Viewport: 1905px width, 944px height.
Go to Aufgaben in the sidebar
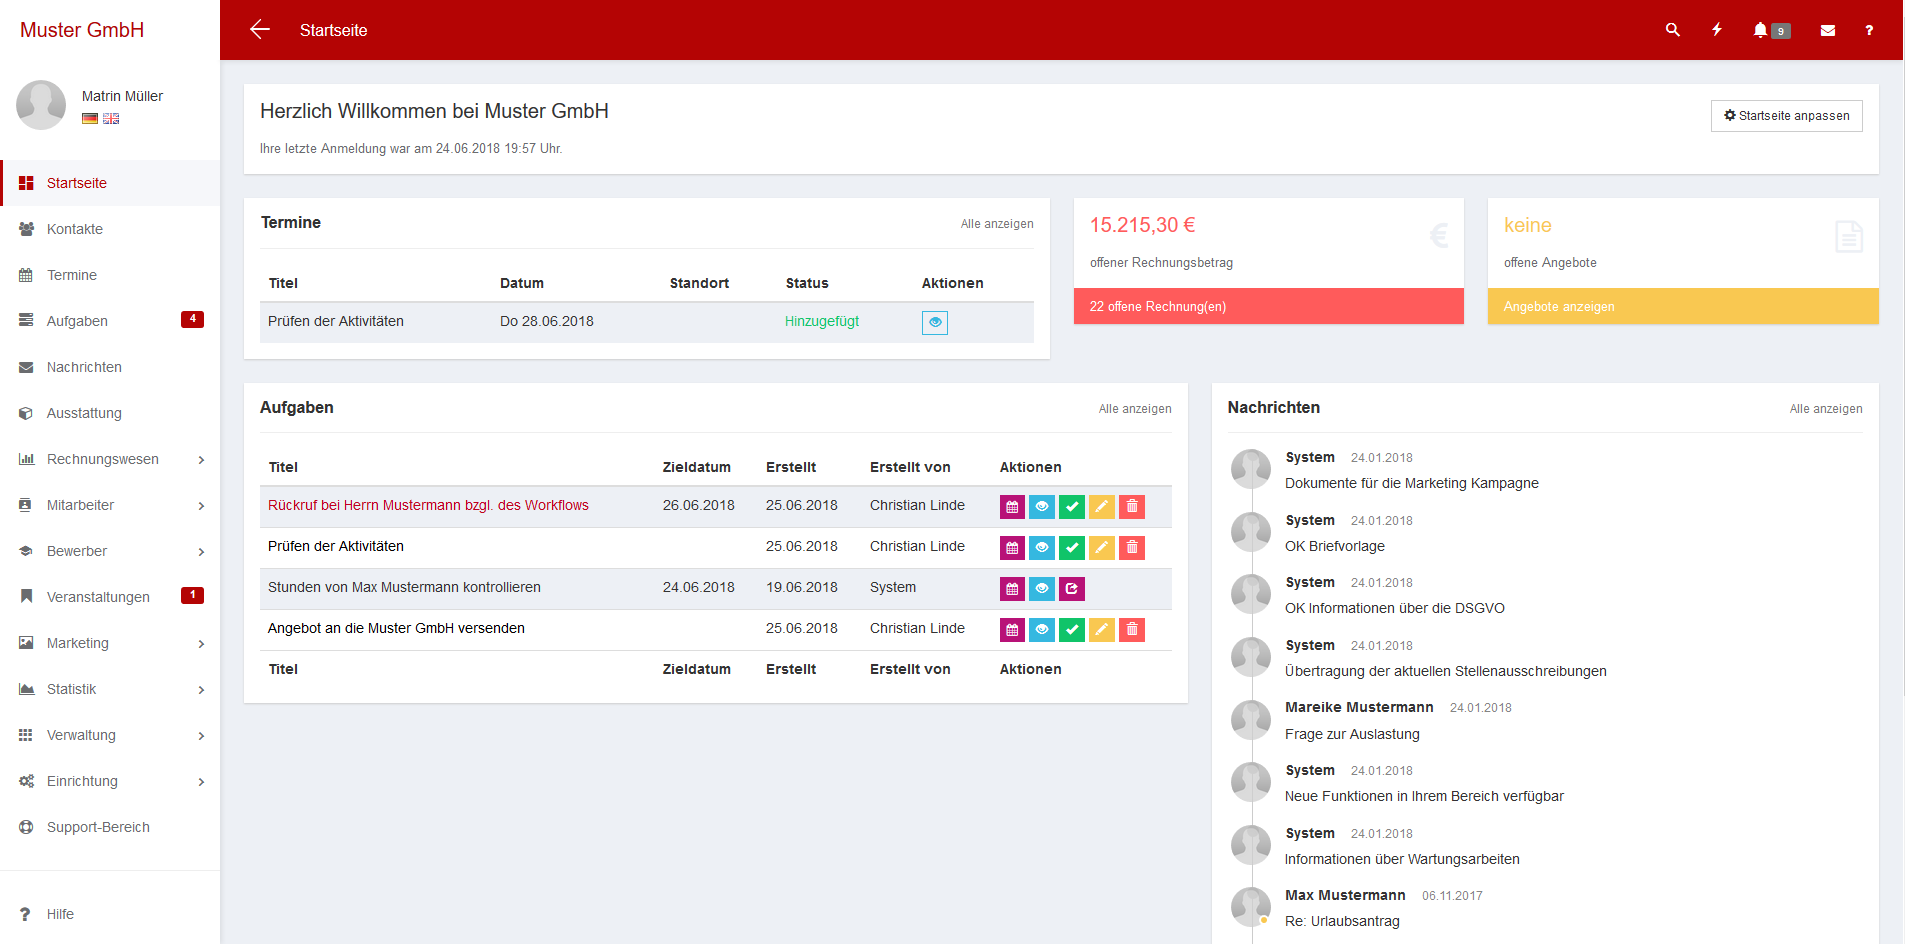(x=77, y=321)
